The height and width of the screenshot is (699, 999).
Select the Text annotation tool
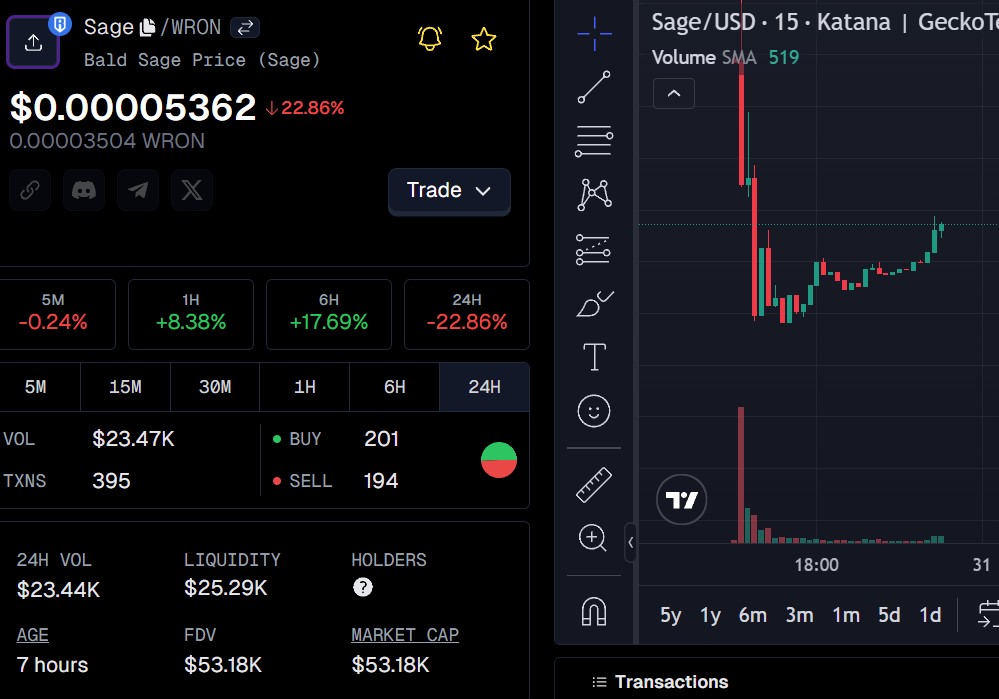tap(594, 357)
